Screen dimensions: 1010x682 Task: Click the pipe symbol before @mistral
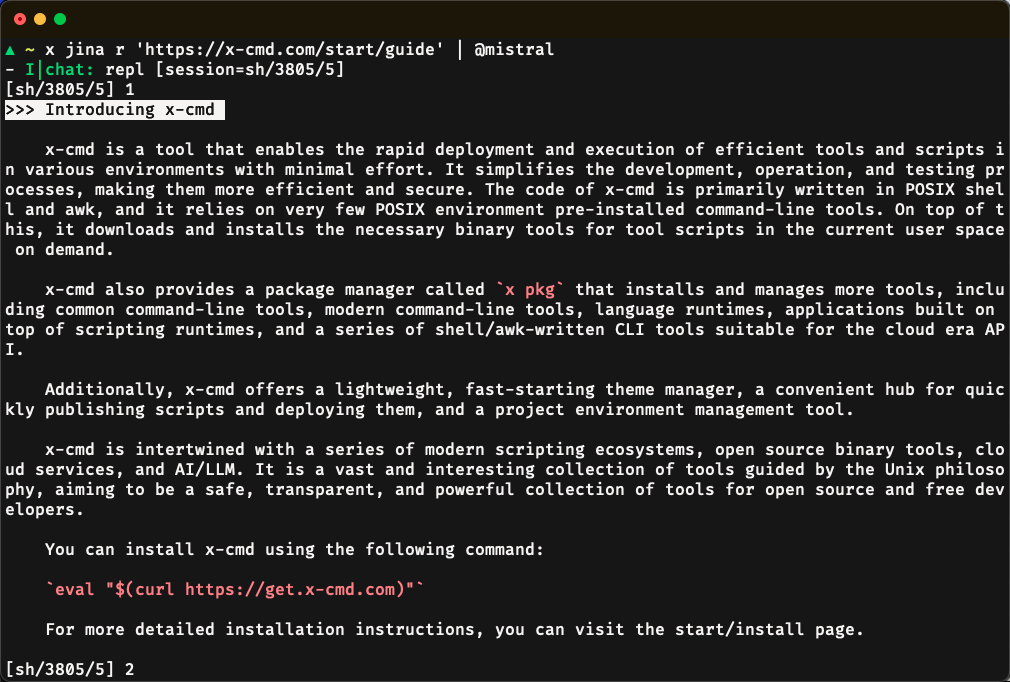coord(460,49)
